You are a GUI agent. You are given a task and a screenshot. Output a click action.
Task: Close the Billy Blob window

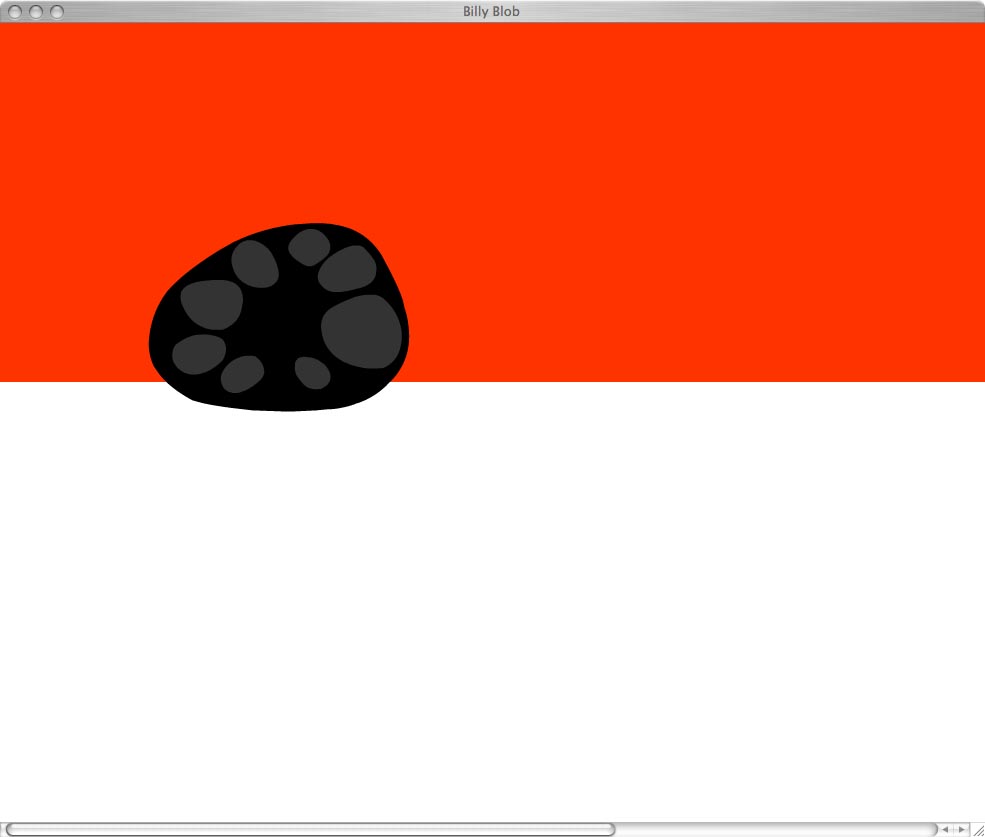pos(15,11)
